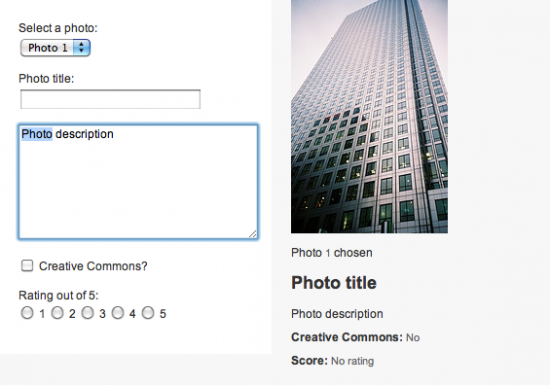This screenshot has width=550, height=386.
Task: Click inside the Photo description textarea
Action: point(138,181)
